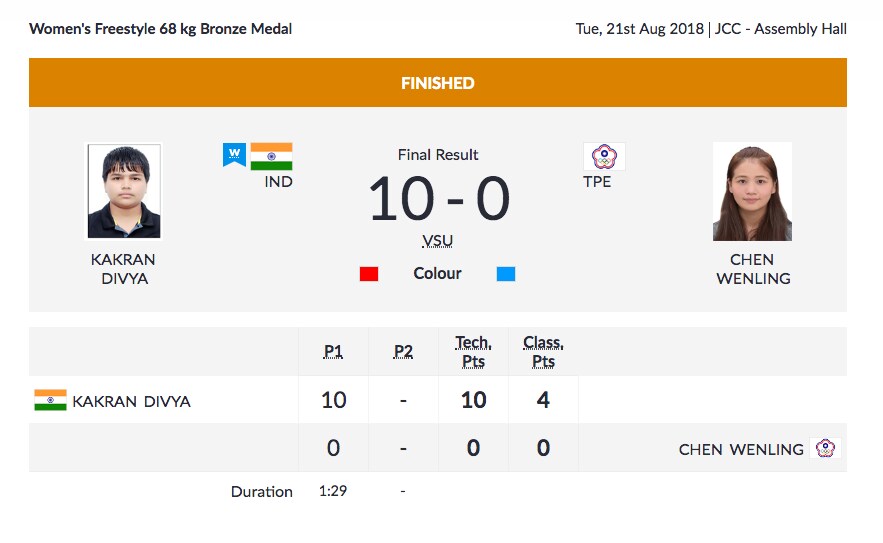Click the Women's Freestyle 68 kg title
This screenshot has height=543, width=883.
(x=161, y=29)
